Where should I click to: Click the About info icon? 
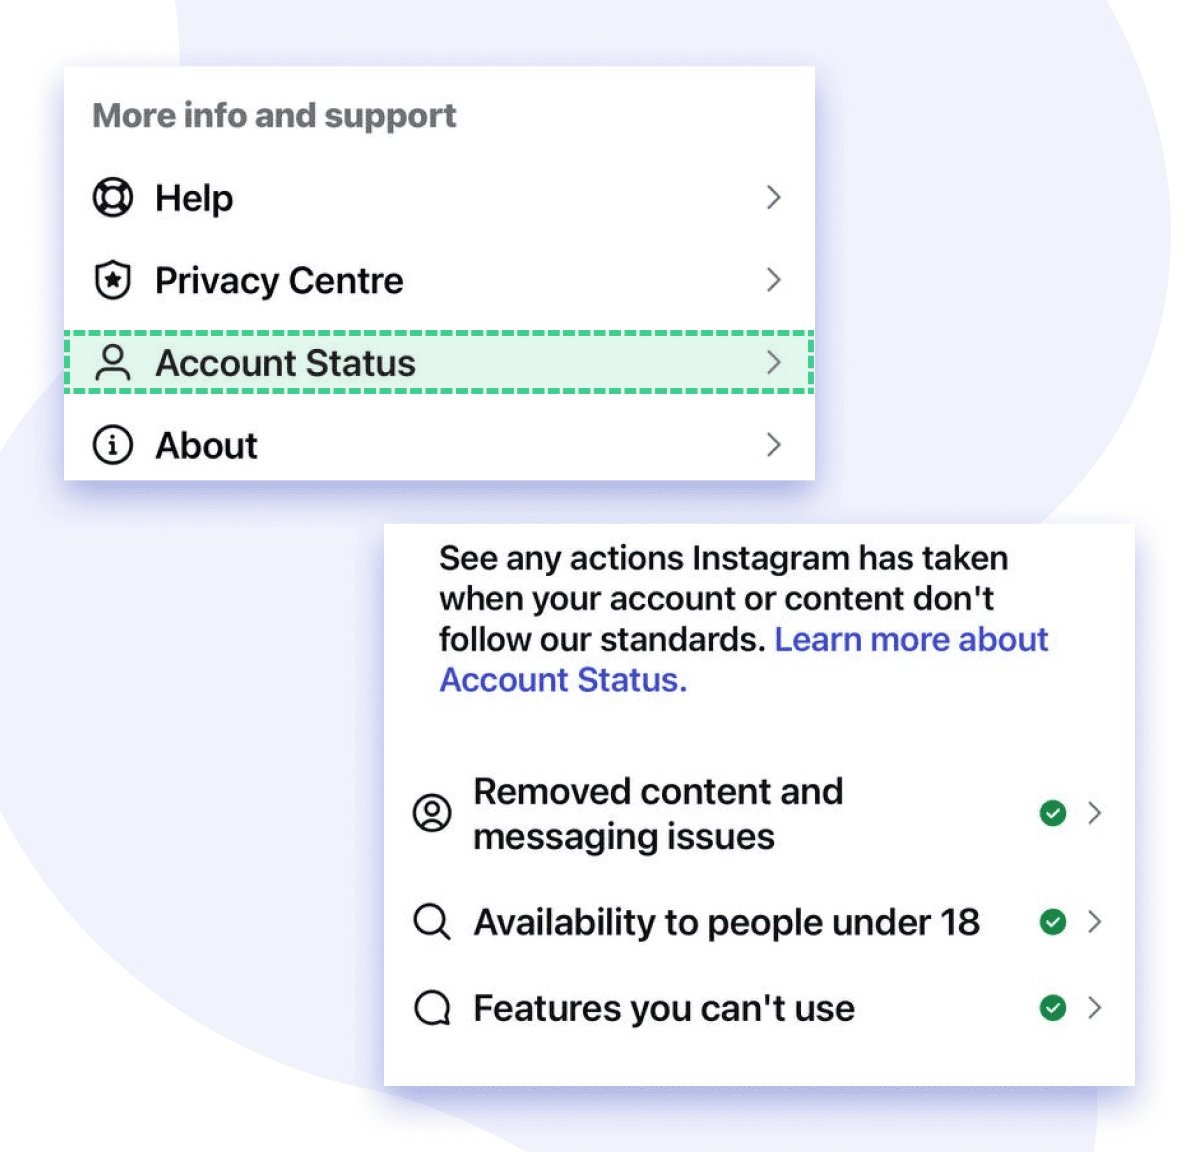click(113, 444)
